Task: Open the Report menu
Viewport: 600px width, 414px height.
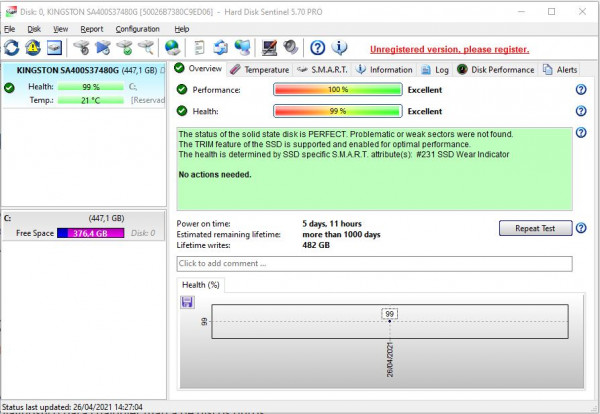Action: coord(92,29)
